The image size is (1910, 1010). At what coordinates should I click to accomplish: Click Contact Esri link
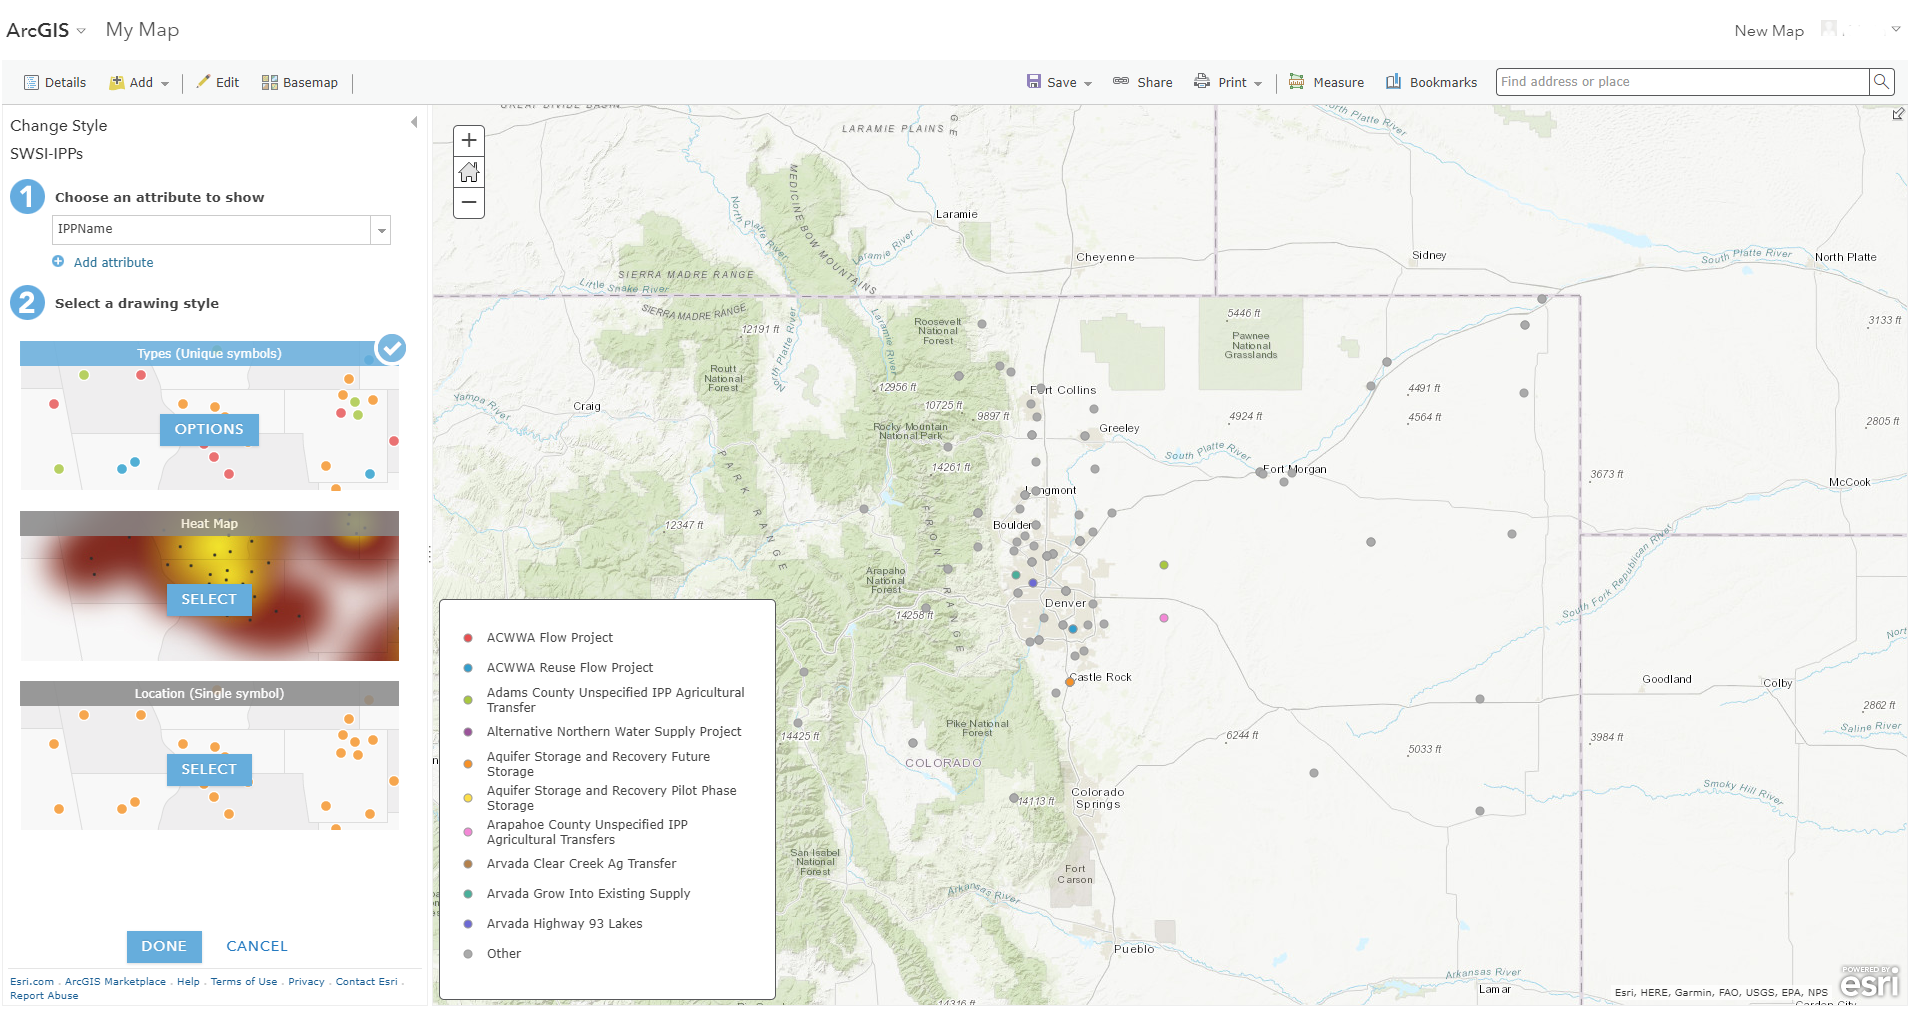(366, 982)
